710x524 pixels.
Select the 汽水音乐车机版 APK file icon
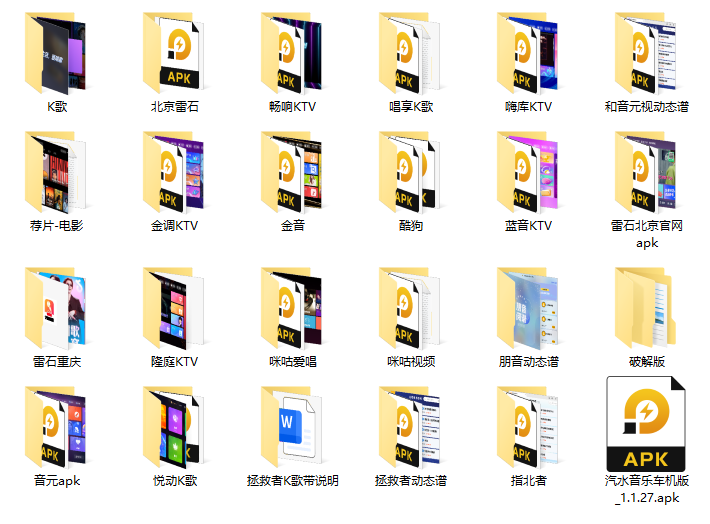(646, 424)
